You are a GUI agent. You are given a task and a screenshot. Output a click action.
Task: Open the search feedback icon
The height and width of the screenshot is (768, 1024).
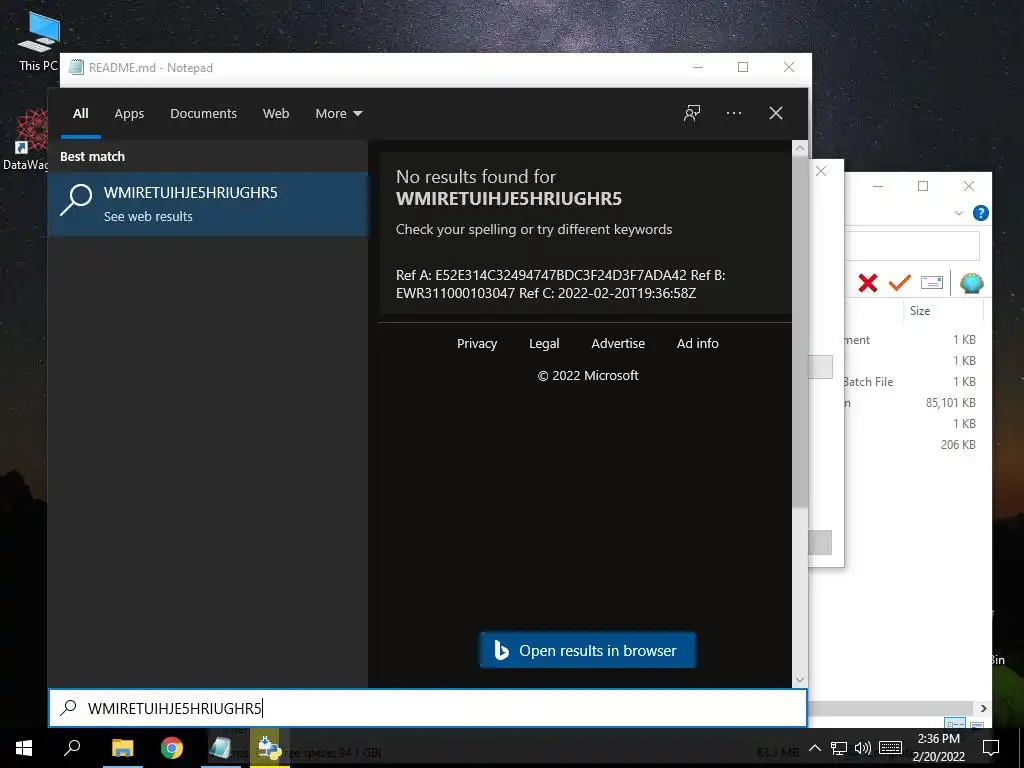(x=692, y=114)
